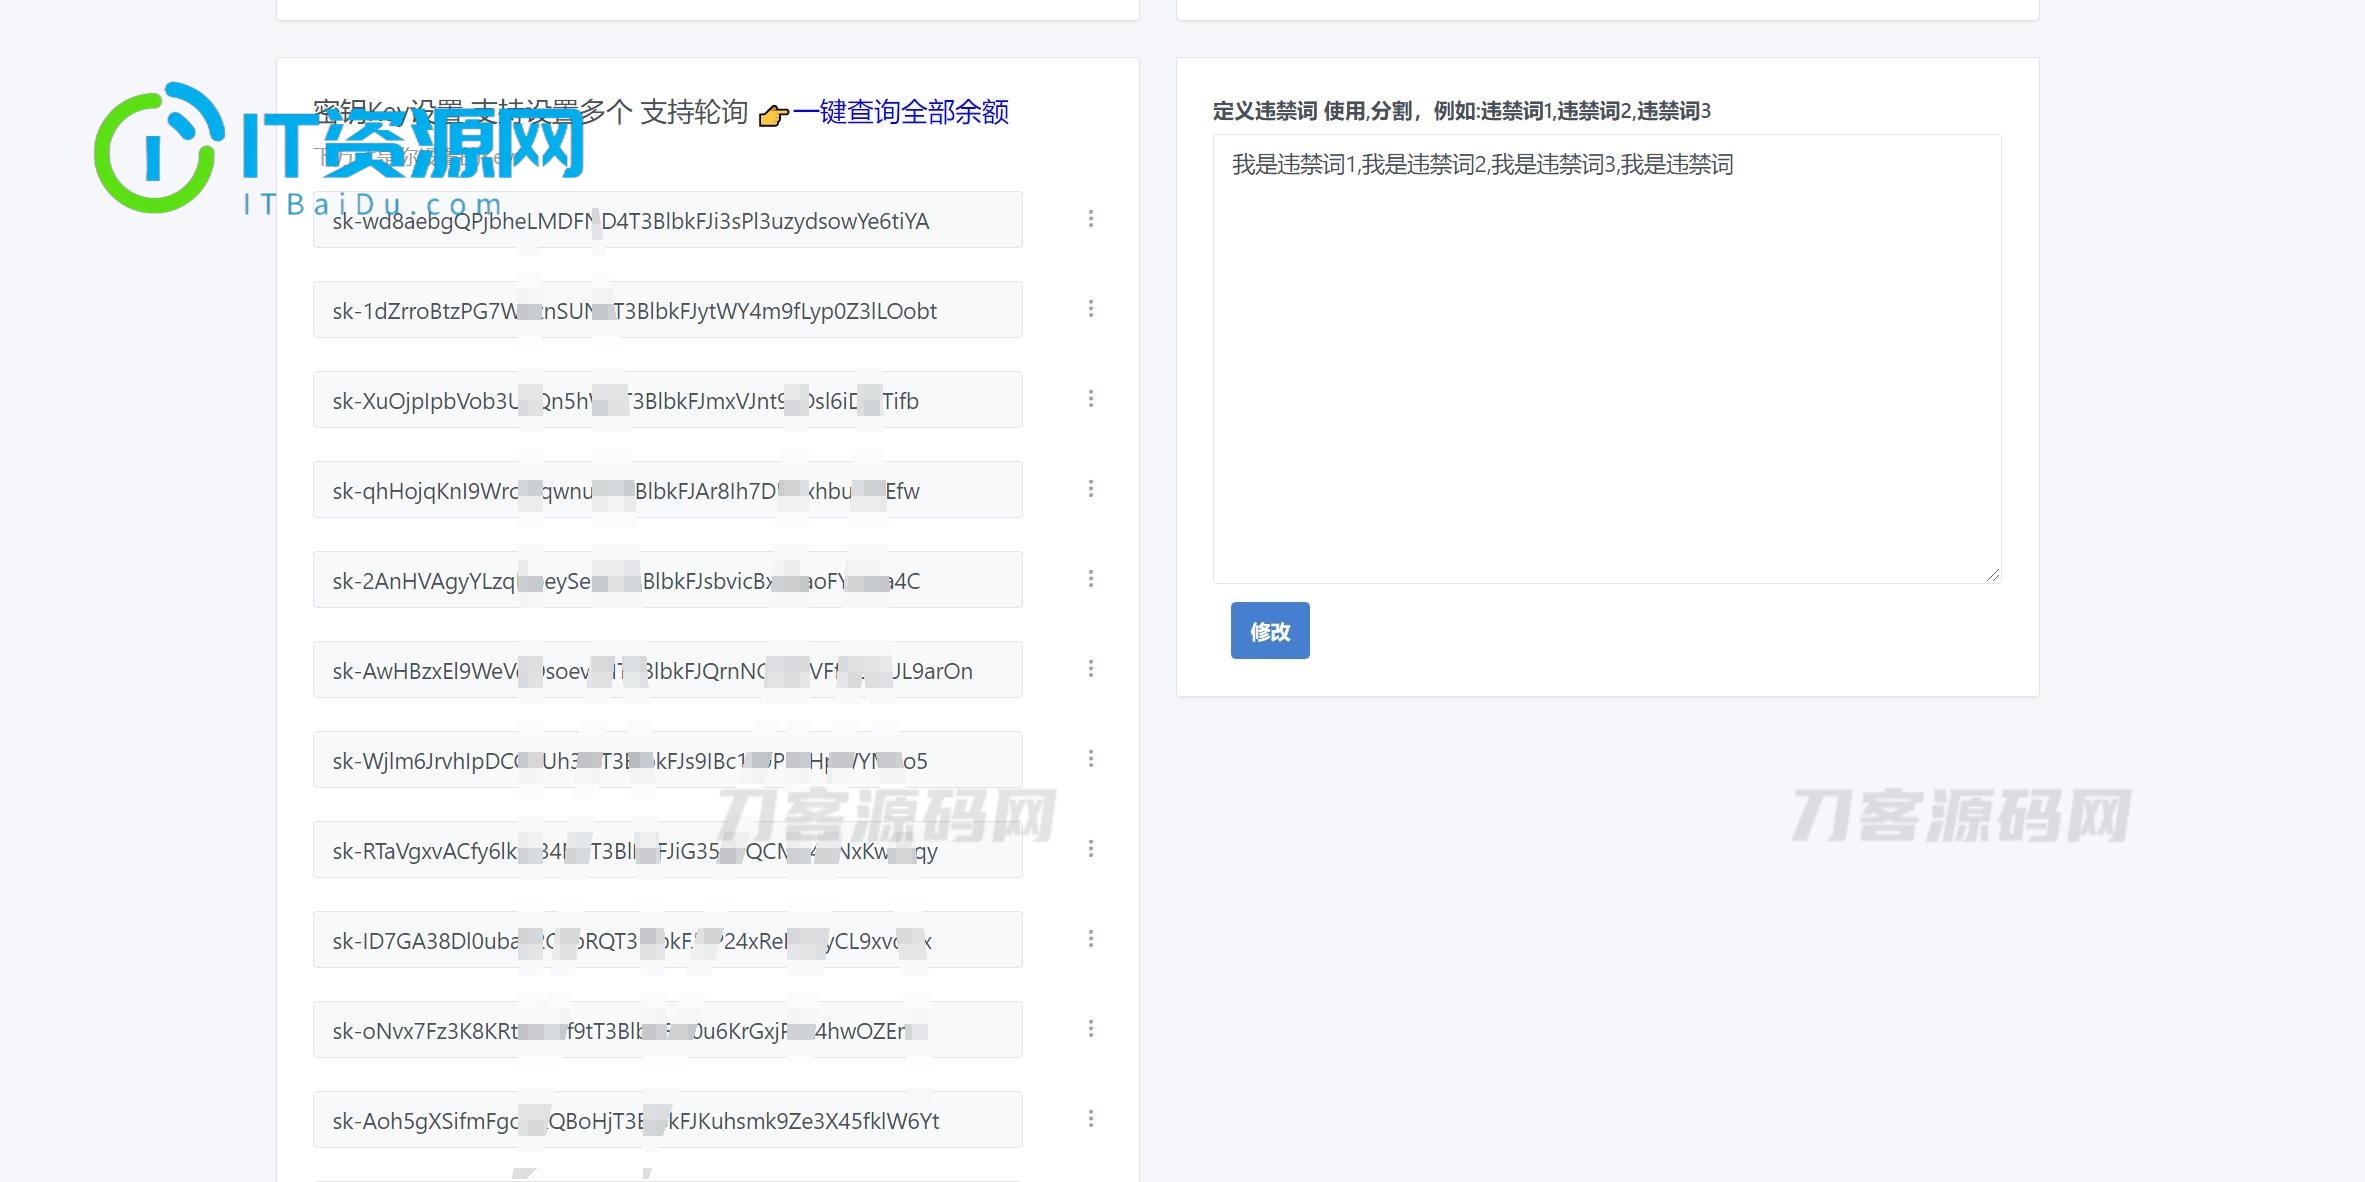Focus the 违禁词 textarea
The height and width of the screenshot is (1182, 2365).
point(1607,359)
